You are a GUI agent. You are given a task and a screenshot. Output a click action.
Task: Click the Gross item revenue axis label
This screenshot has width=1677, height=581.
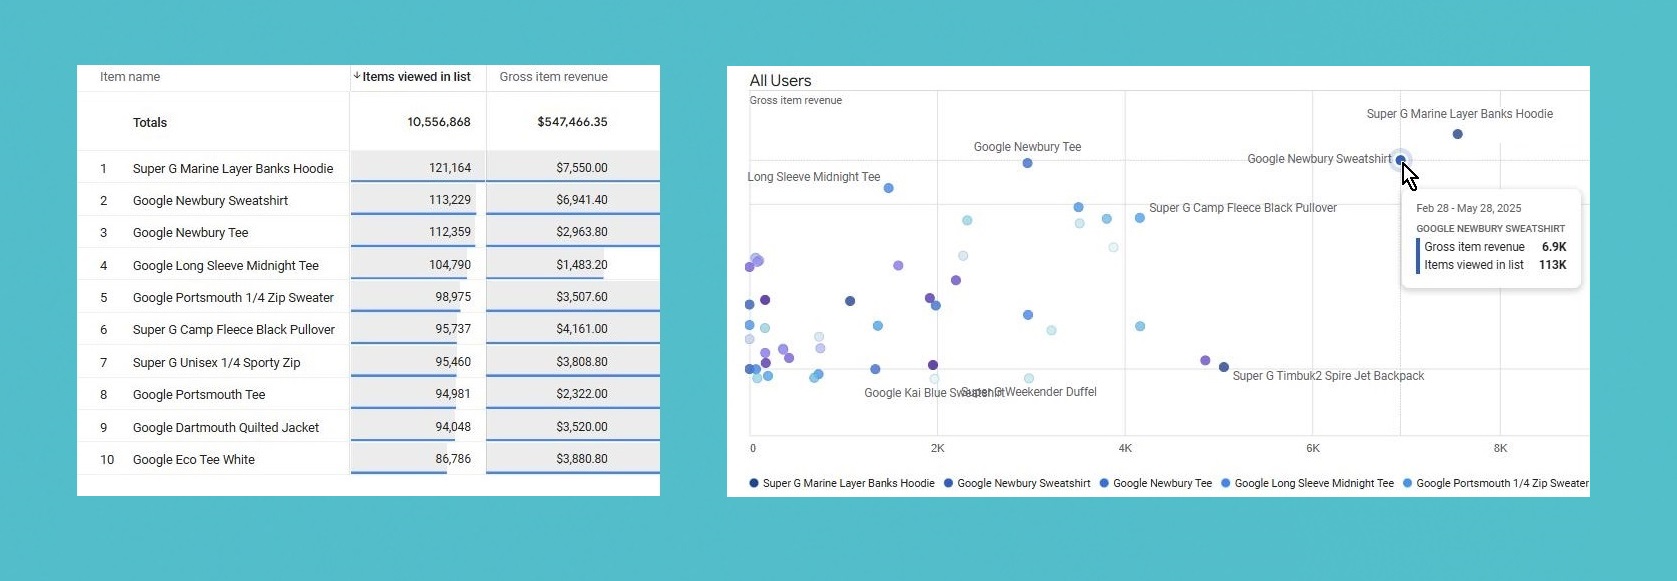[x=796, y=100]
